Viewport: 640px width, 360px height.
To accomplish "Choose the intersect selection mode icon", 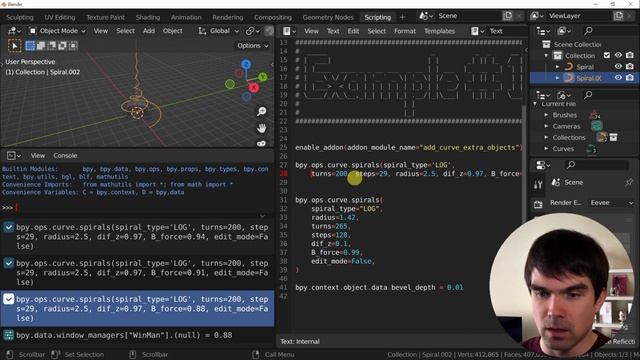I will pos(73,46).
